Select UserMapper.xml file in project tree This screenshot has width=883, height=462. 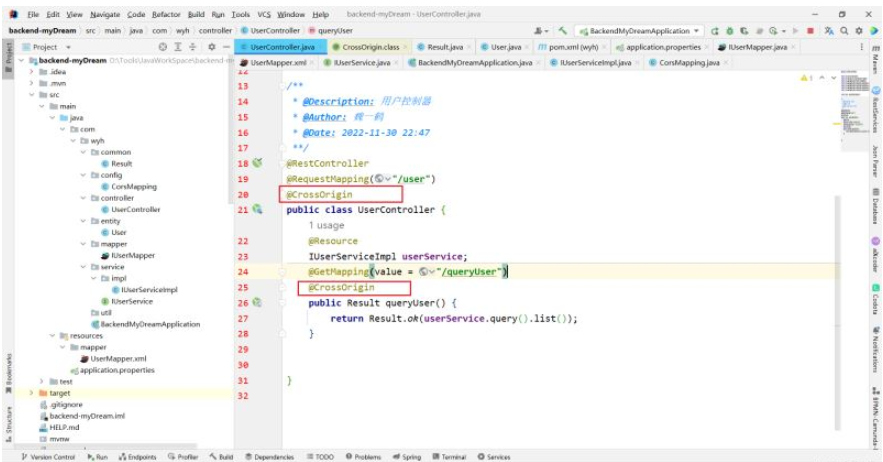(x=118, y=358)
